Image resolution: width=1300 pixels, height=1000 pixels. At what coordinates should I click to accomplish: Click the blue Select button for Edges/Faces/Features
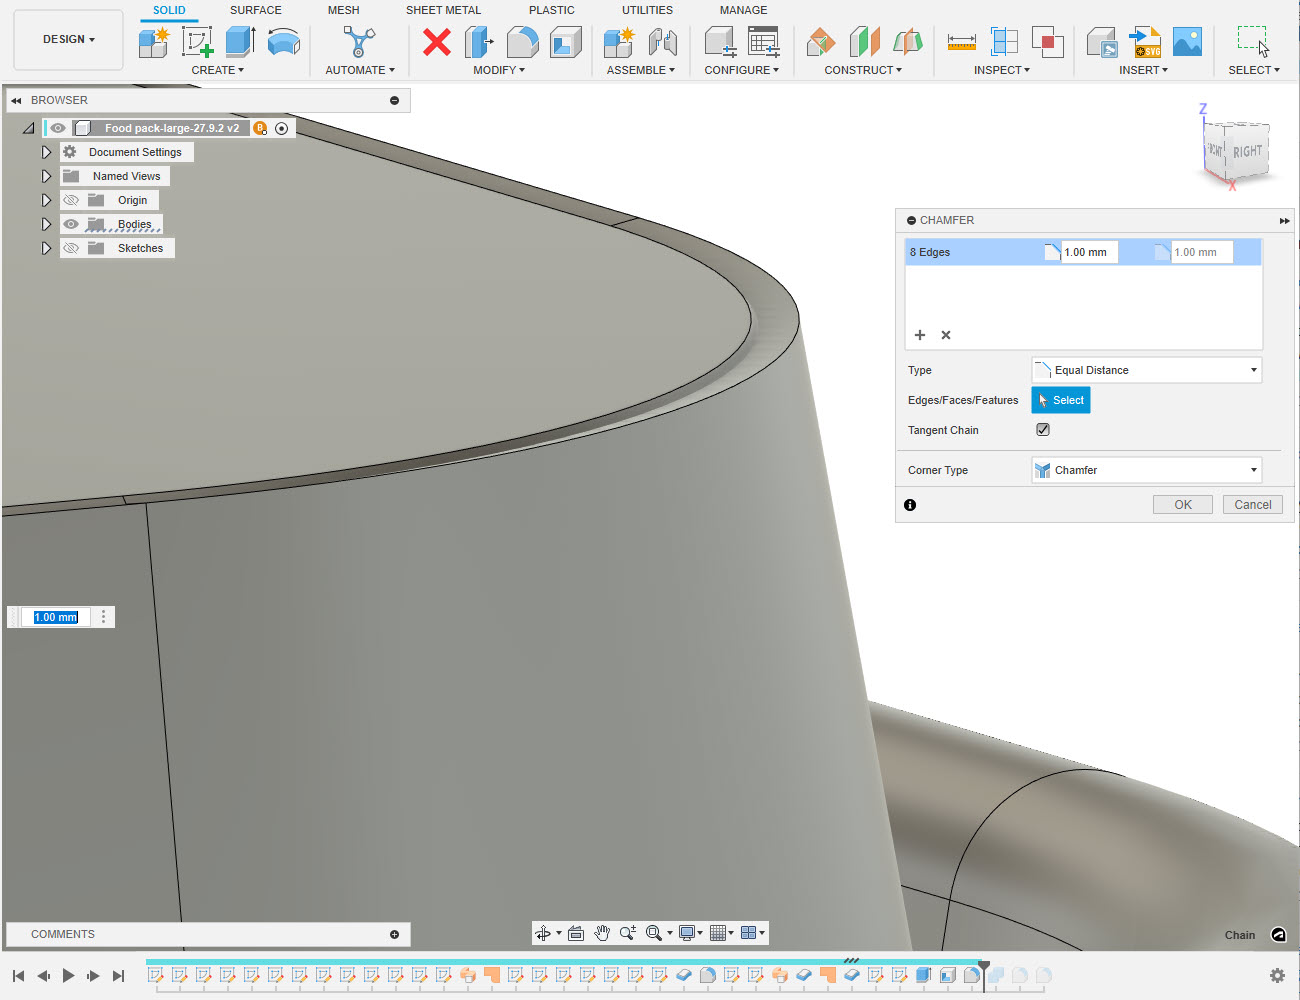[x=1060, y=399]
